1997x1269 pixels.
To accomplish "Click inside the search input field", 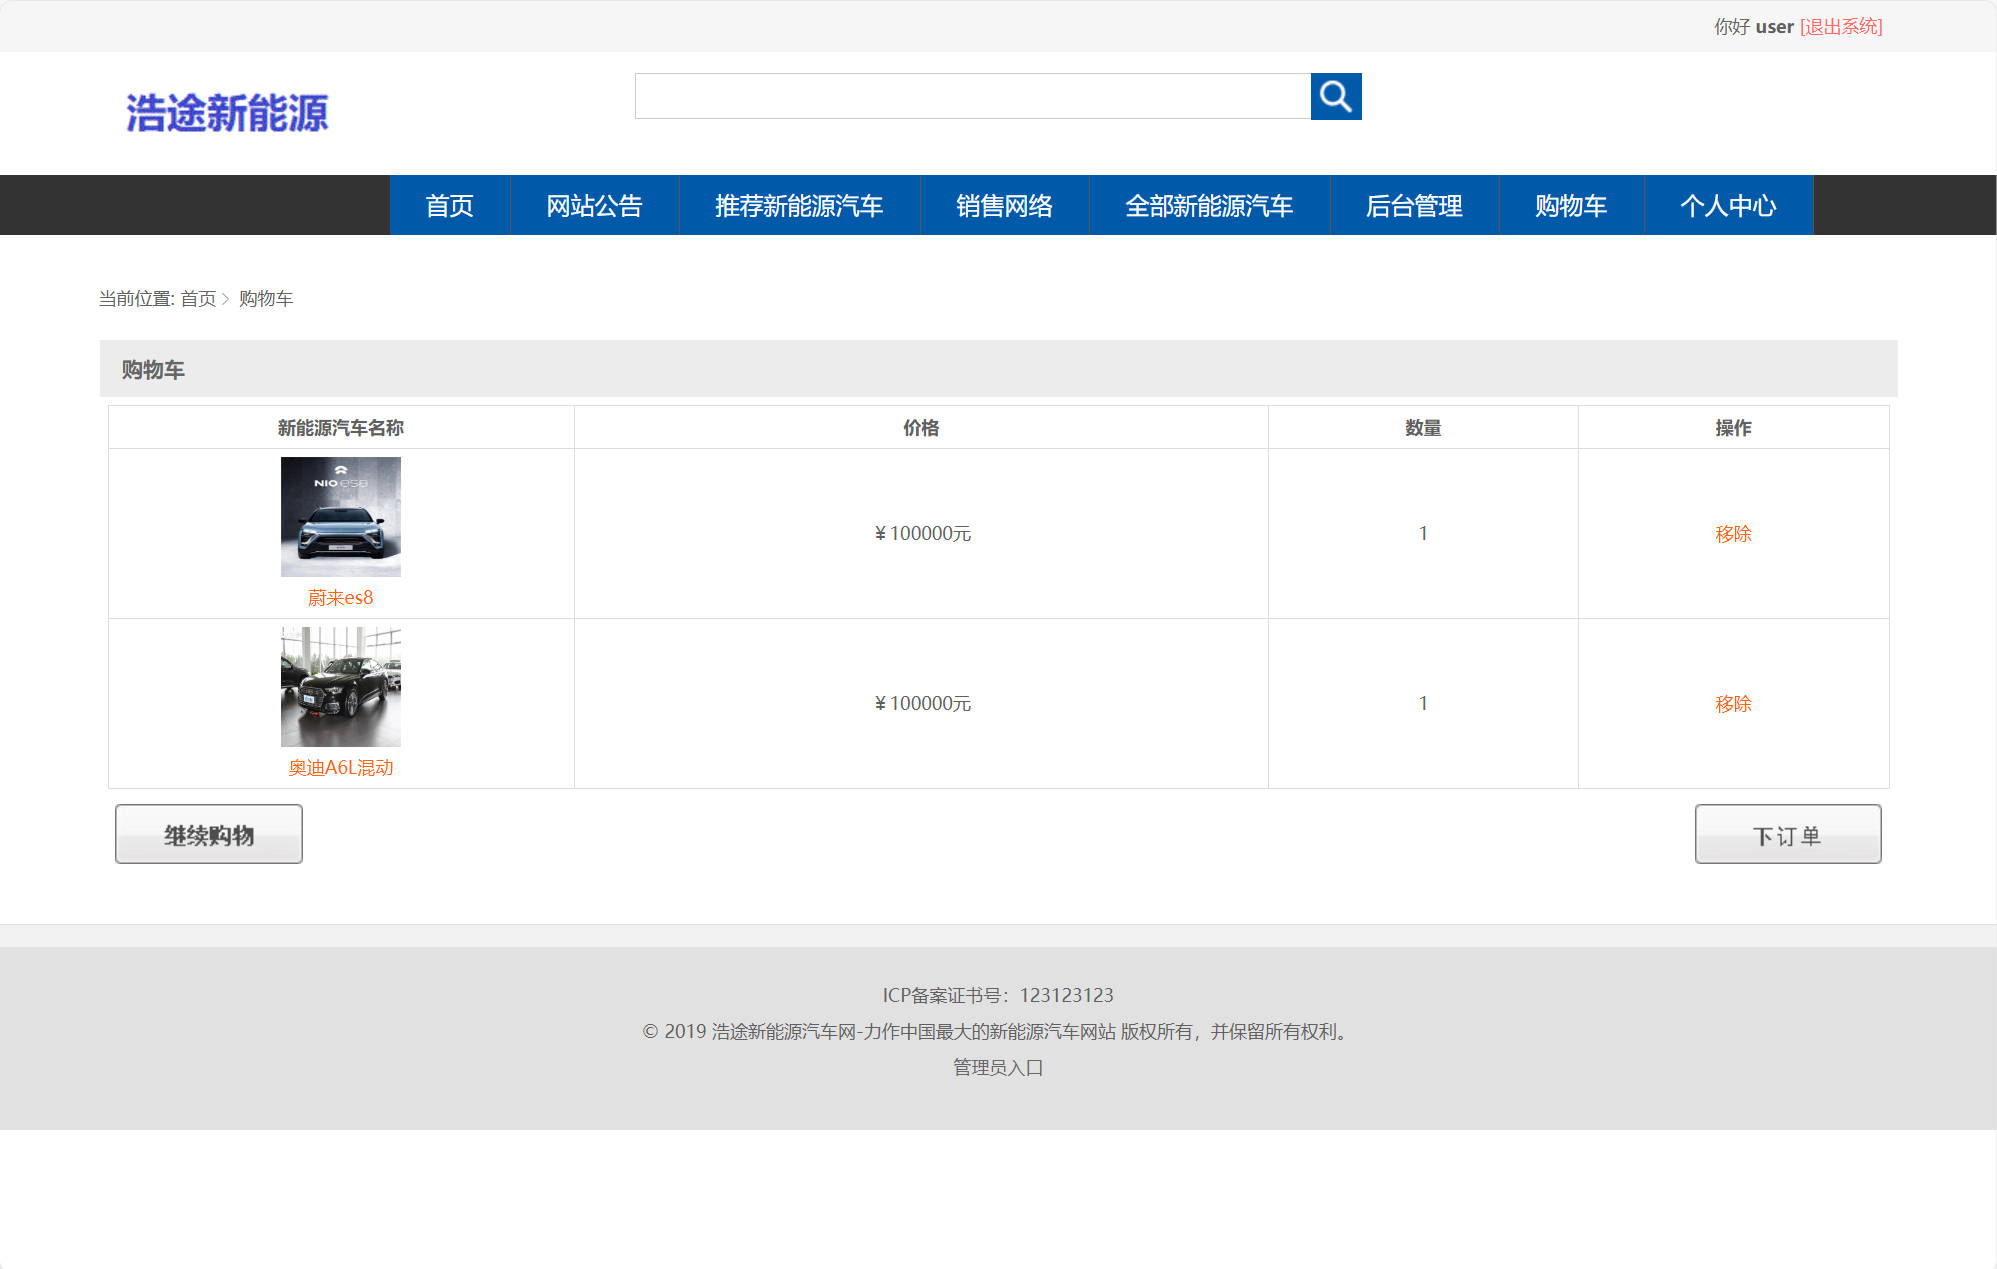I will [970, 97].
